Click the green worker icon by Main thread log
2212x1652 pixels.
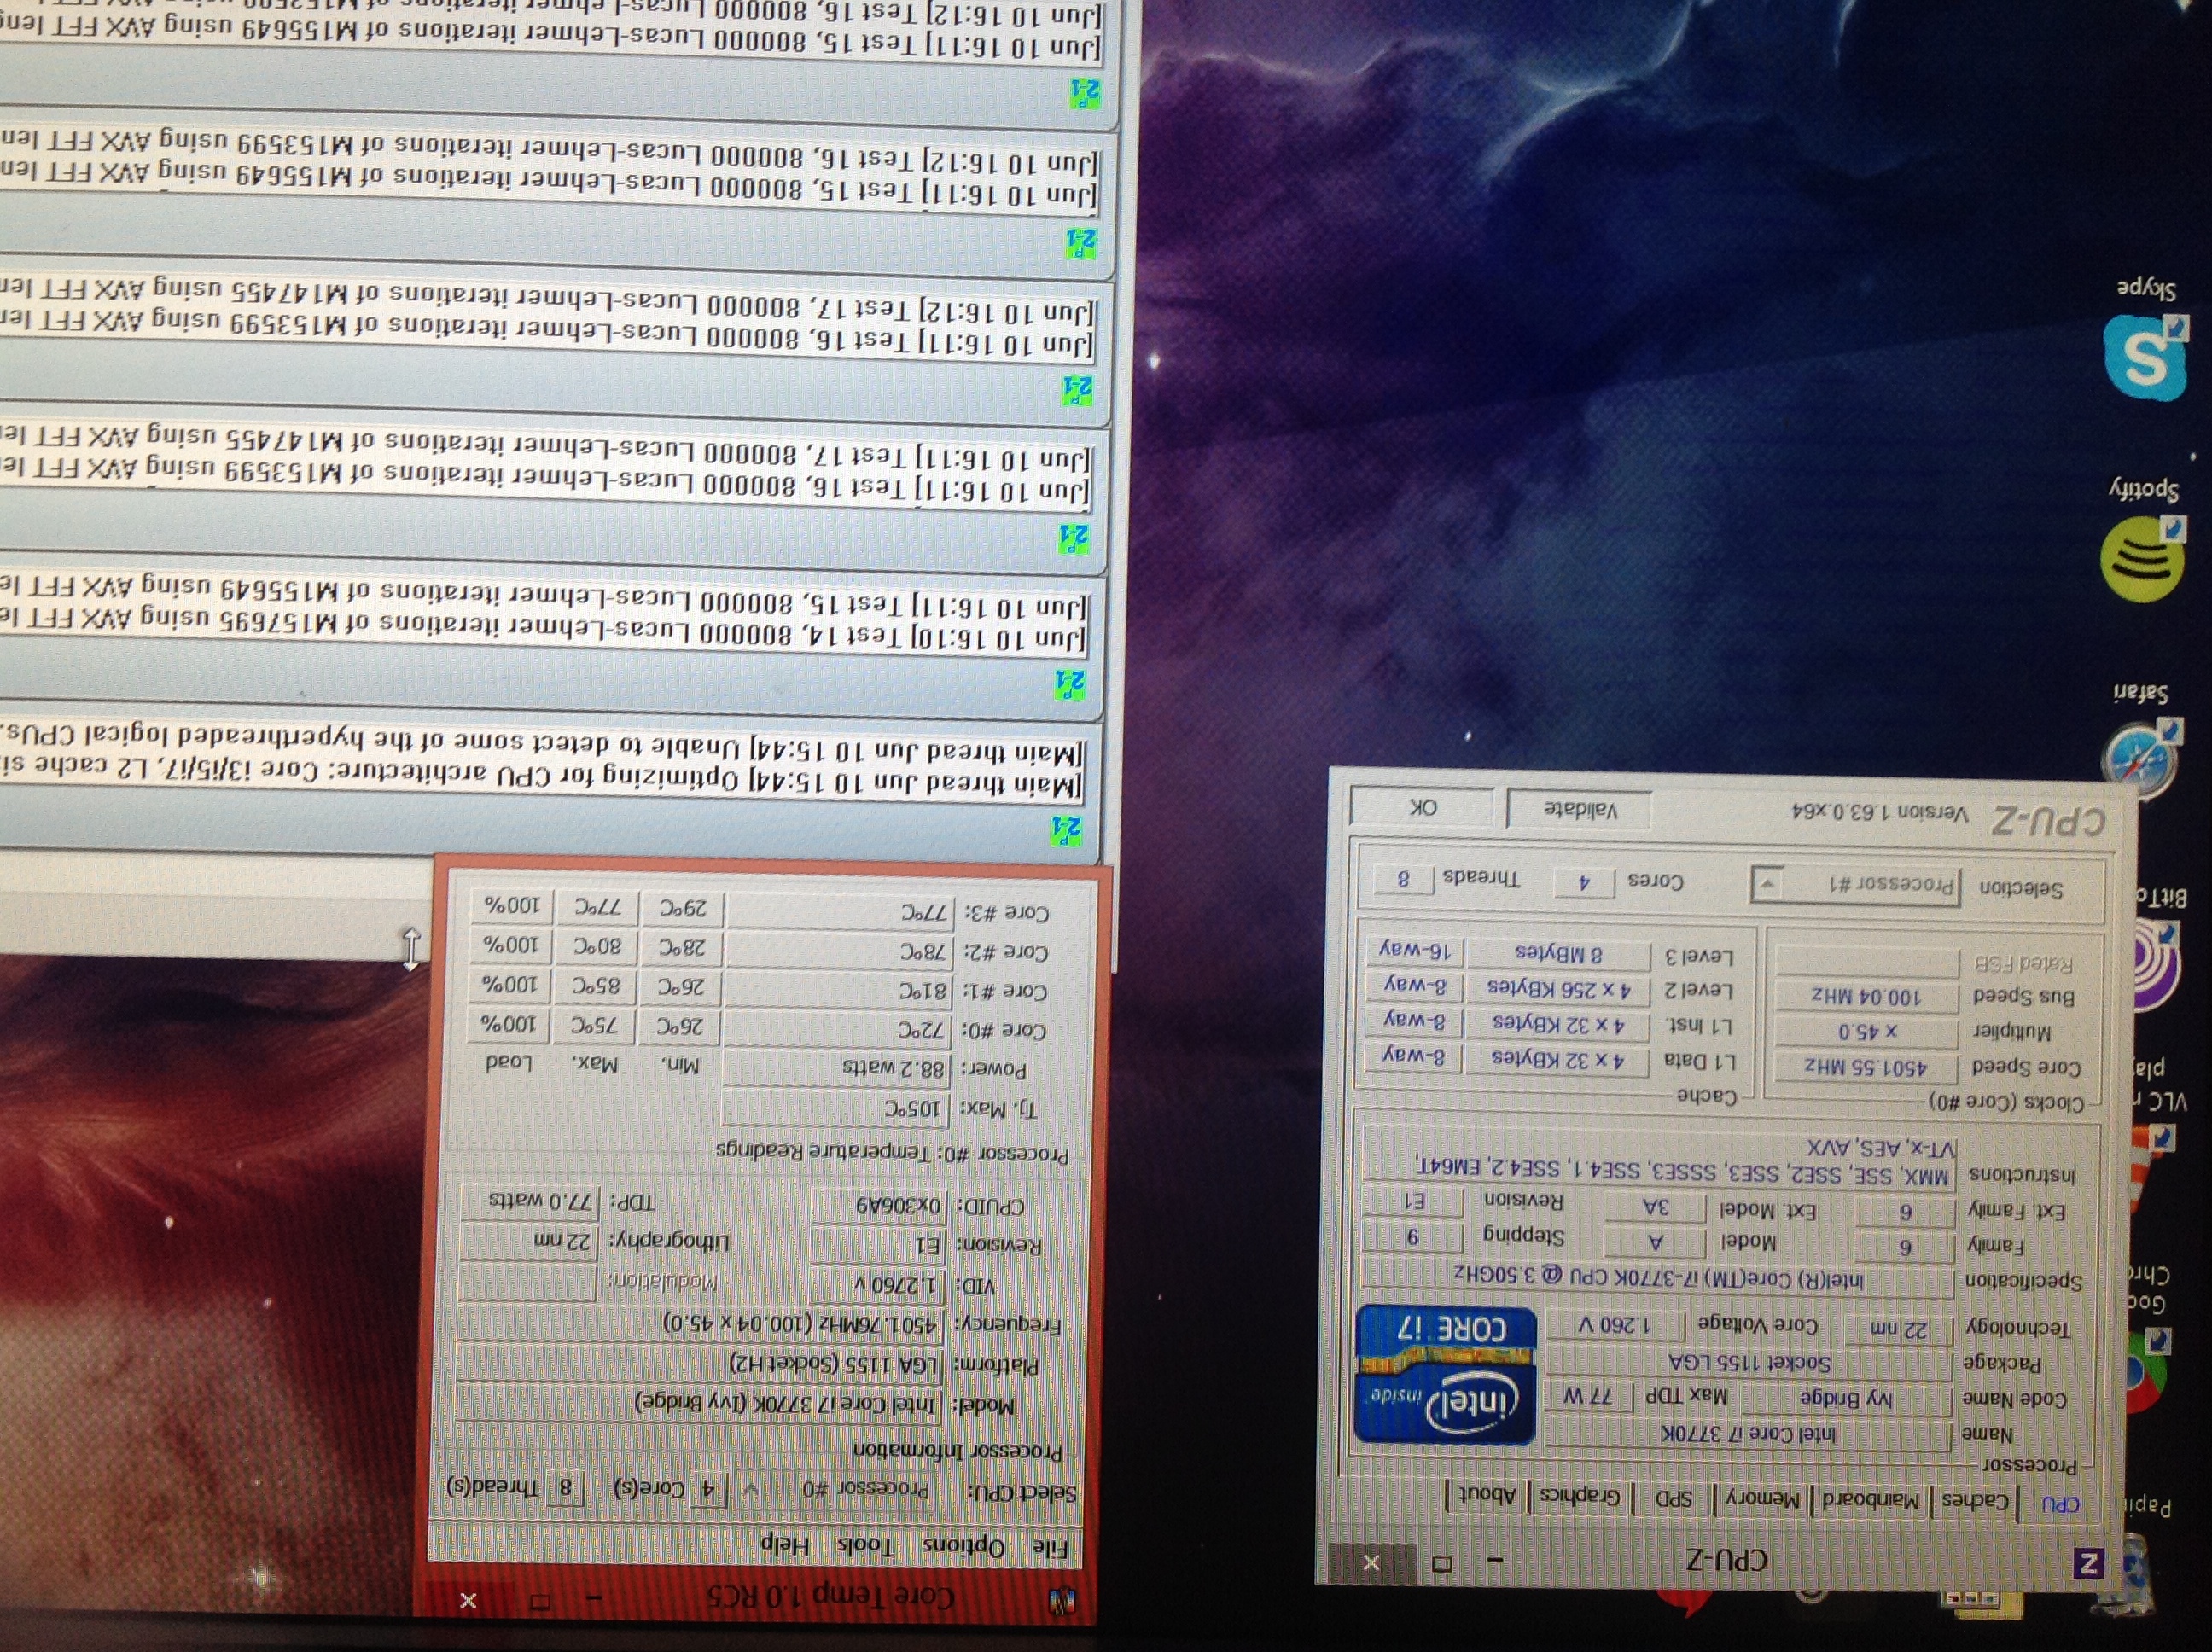[1065, 829]
